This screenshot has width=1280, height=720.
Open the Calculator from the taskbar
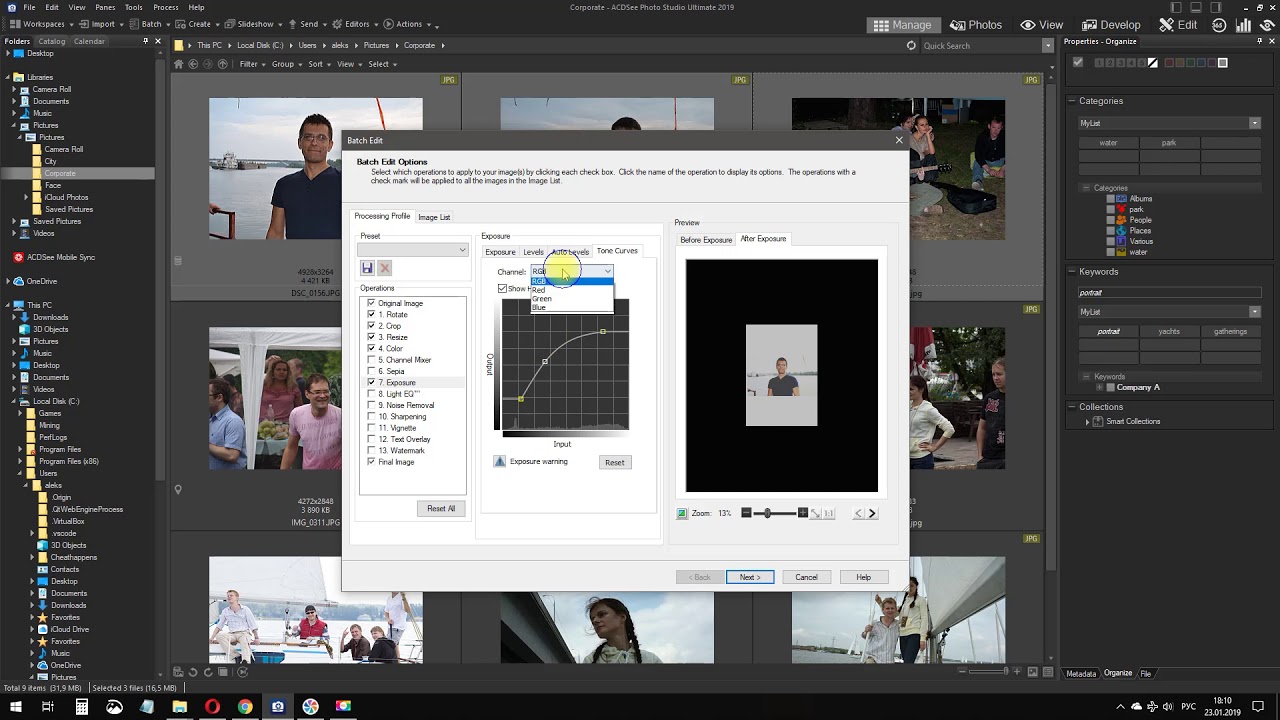[82, 706]
